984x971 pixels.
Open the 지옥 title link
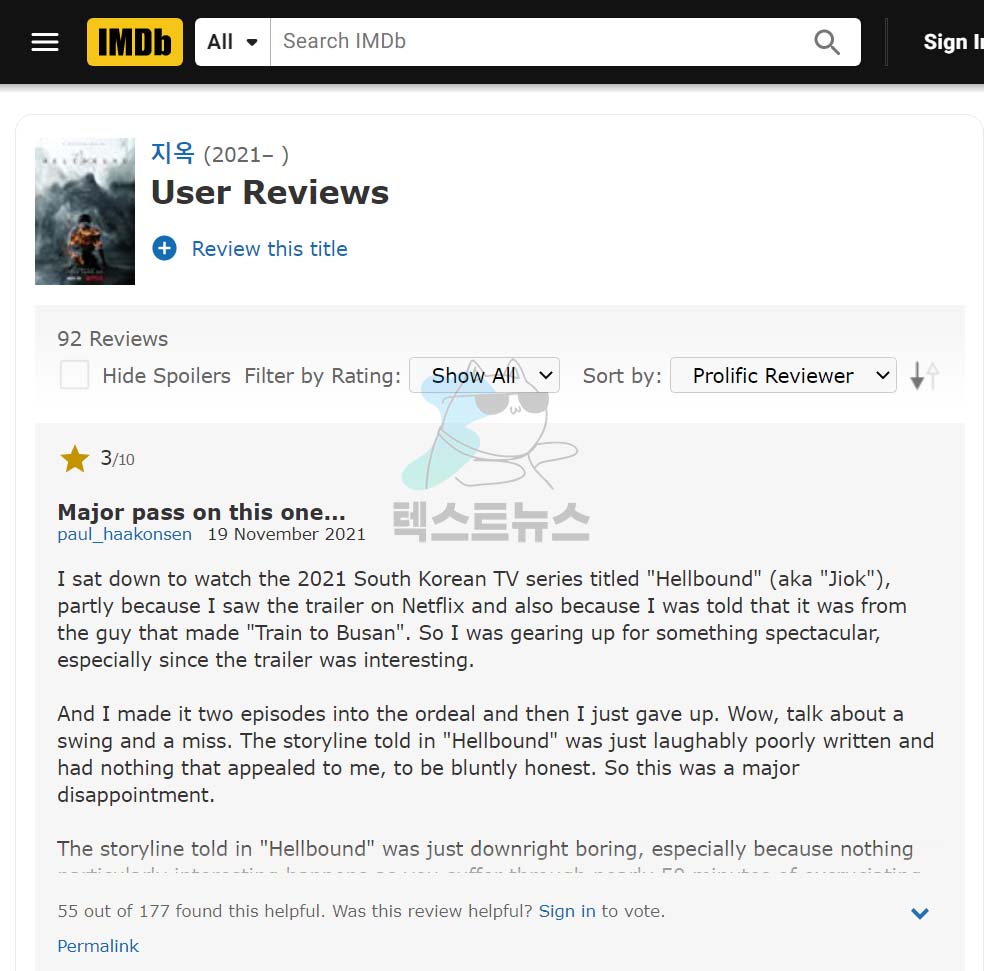click(173, 153)
